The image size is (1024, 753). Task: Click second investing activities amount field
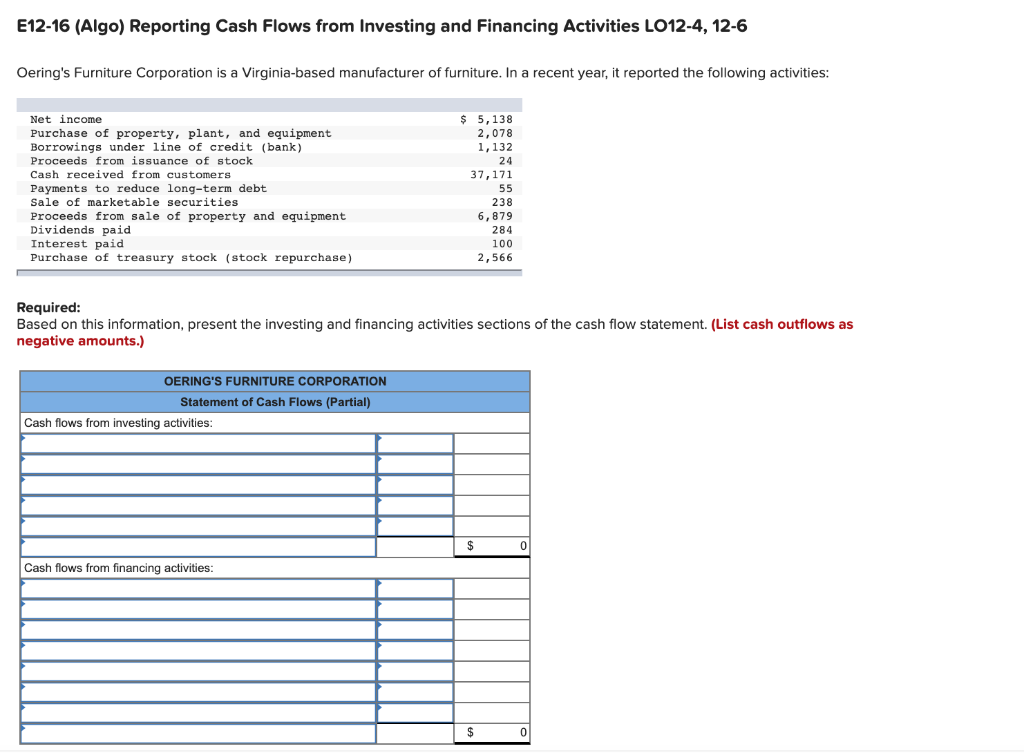[415, 464]
